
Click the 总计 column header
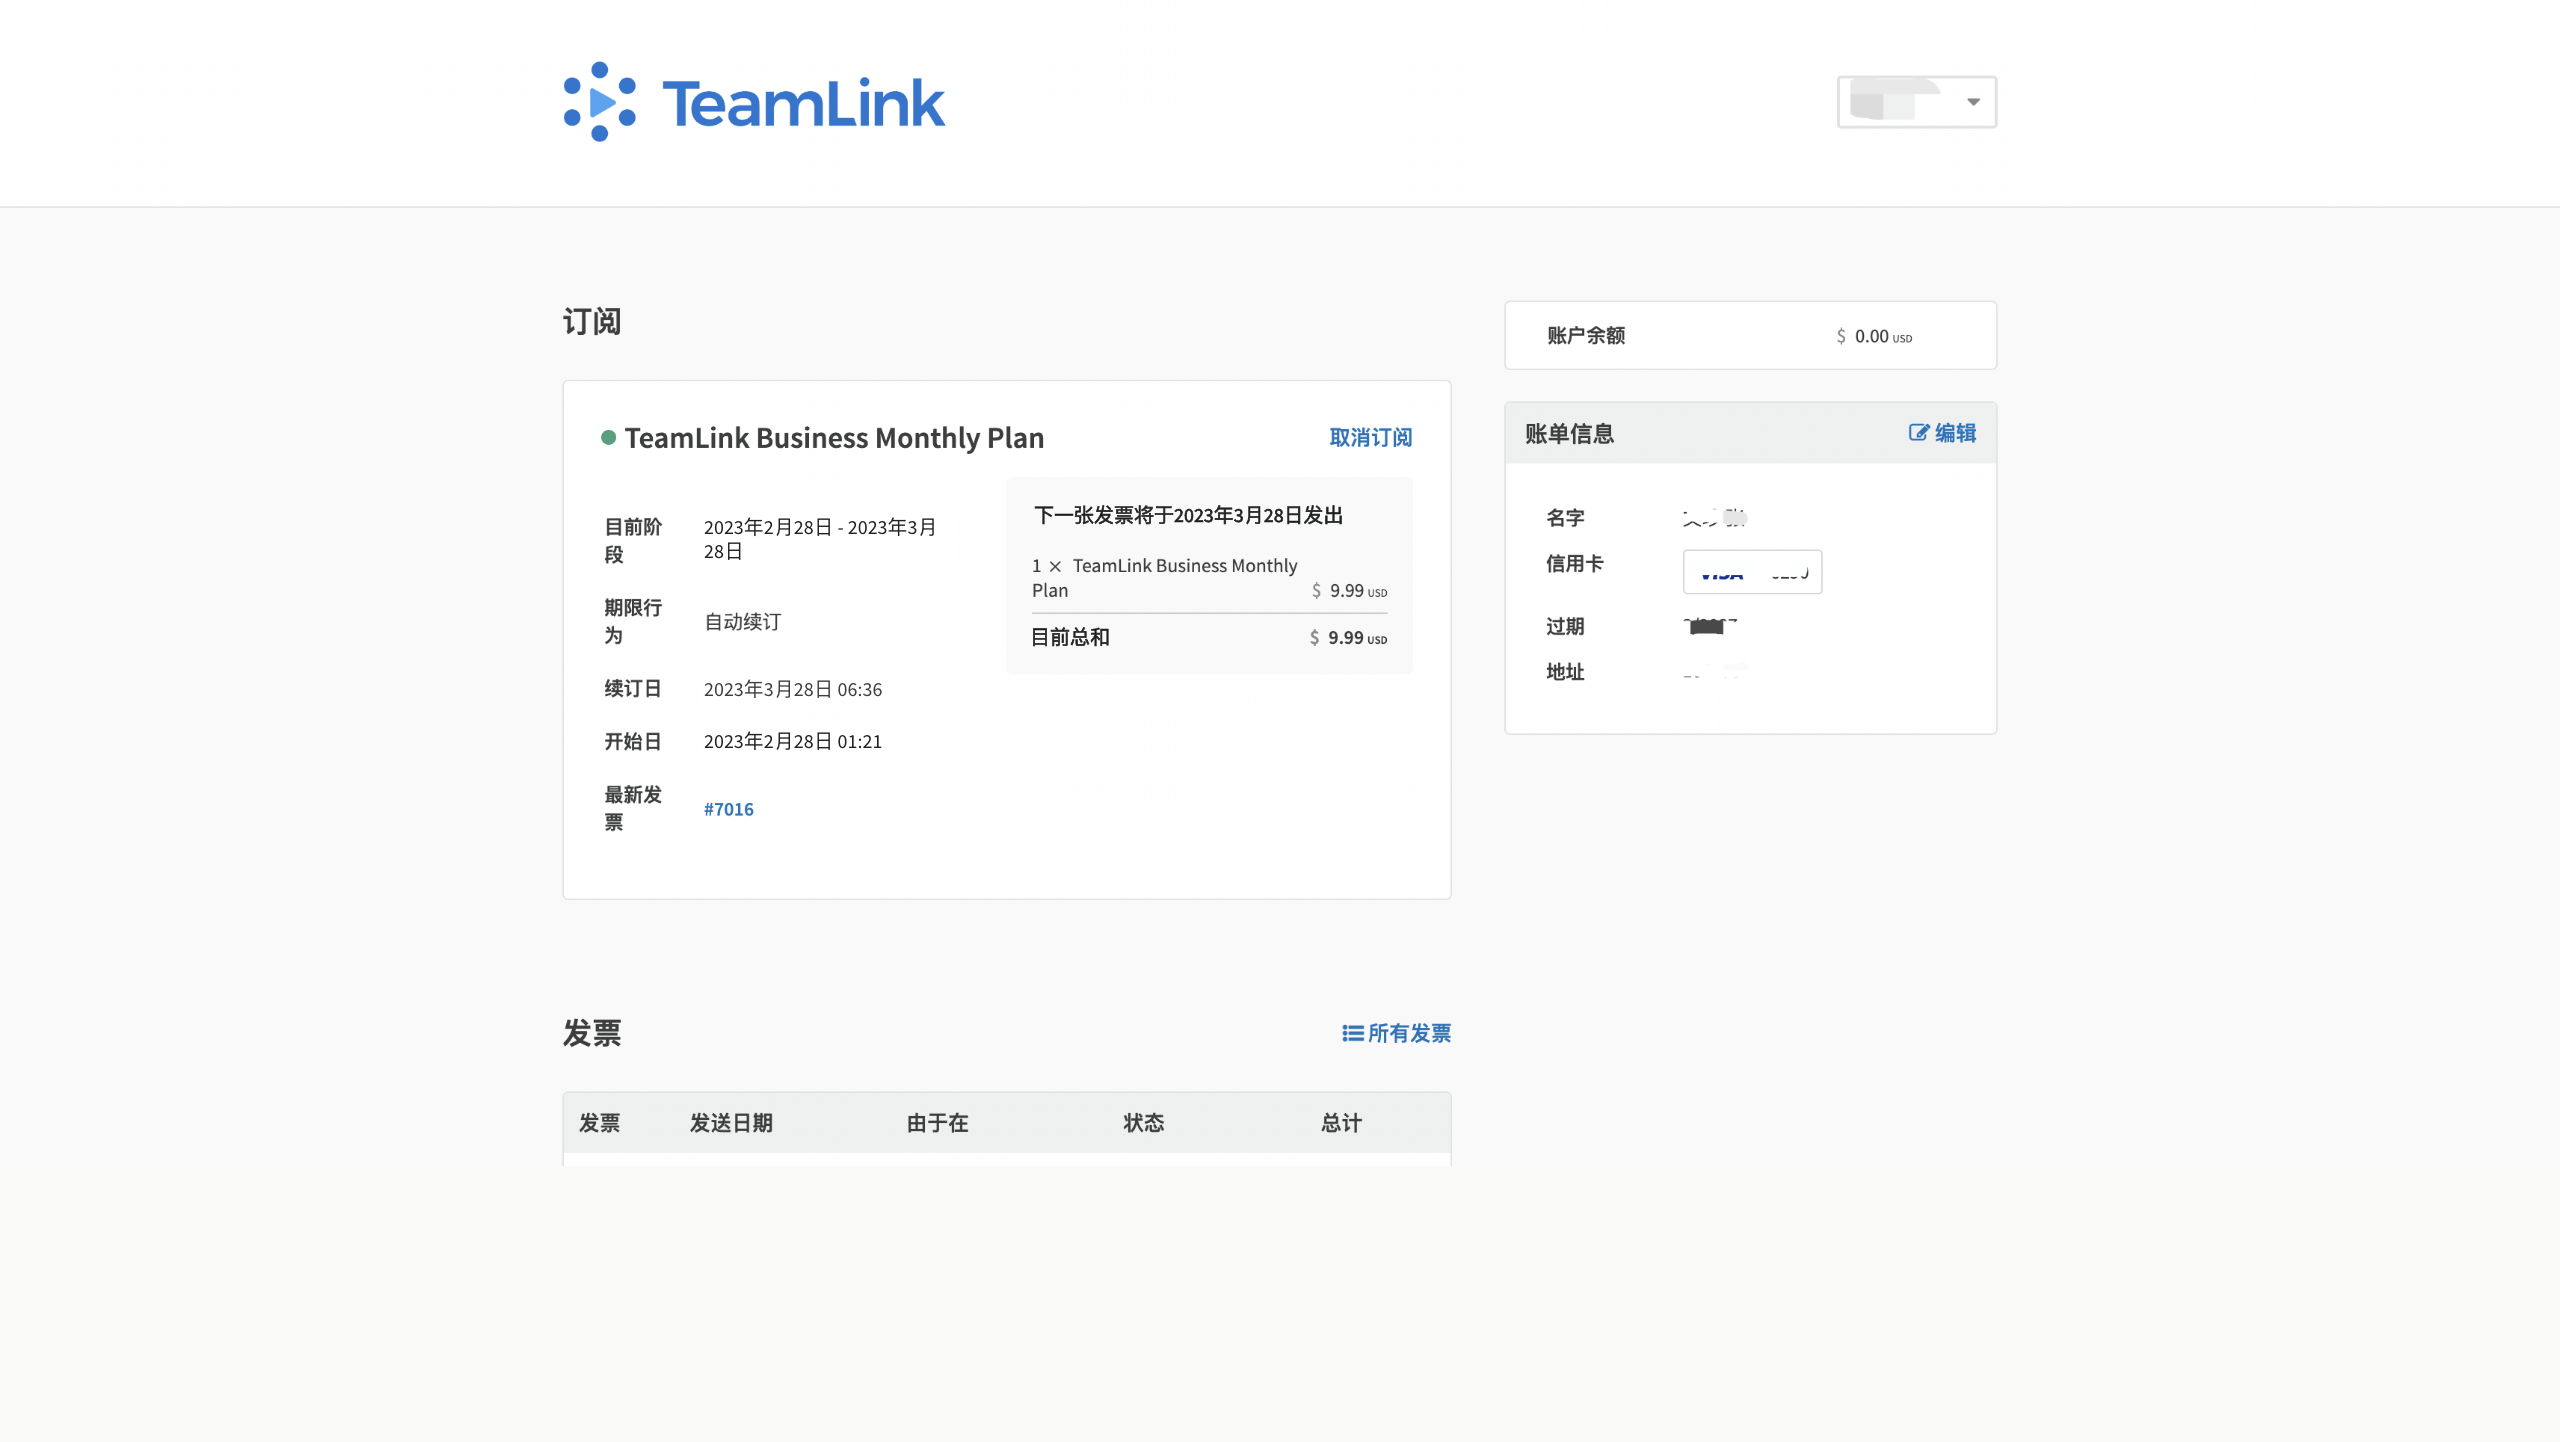click(1341, 1123)
